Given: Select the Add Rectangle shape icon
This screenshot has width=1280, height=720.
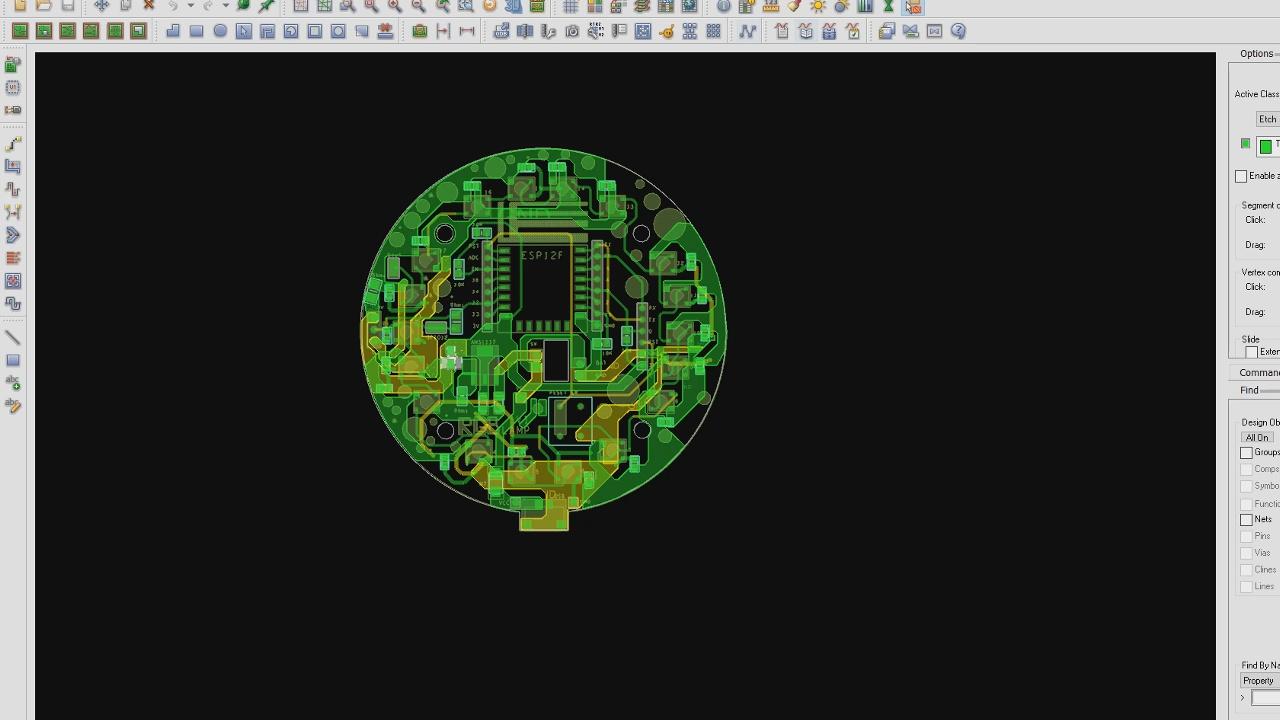Looking at the screenshot, I should coord(196,31).
